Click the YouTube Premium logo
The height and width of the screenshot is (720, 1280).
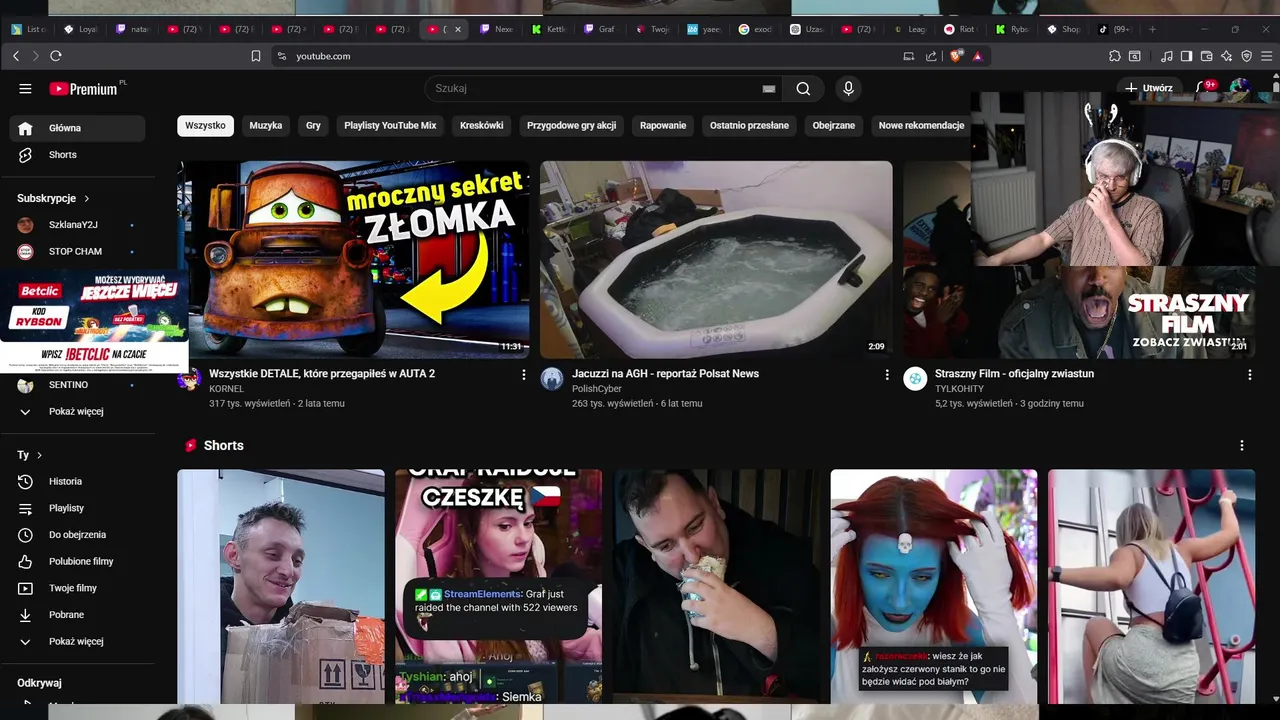(84, 88)
